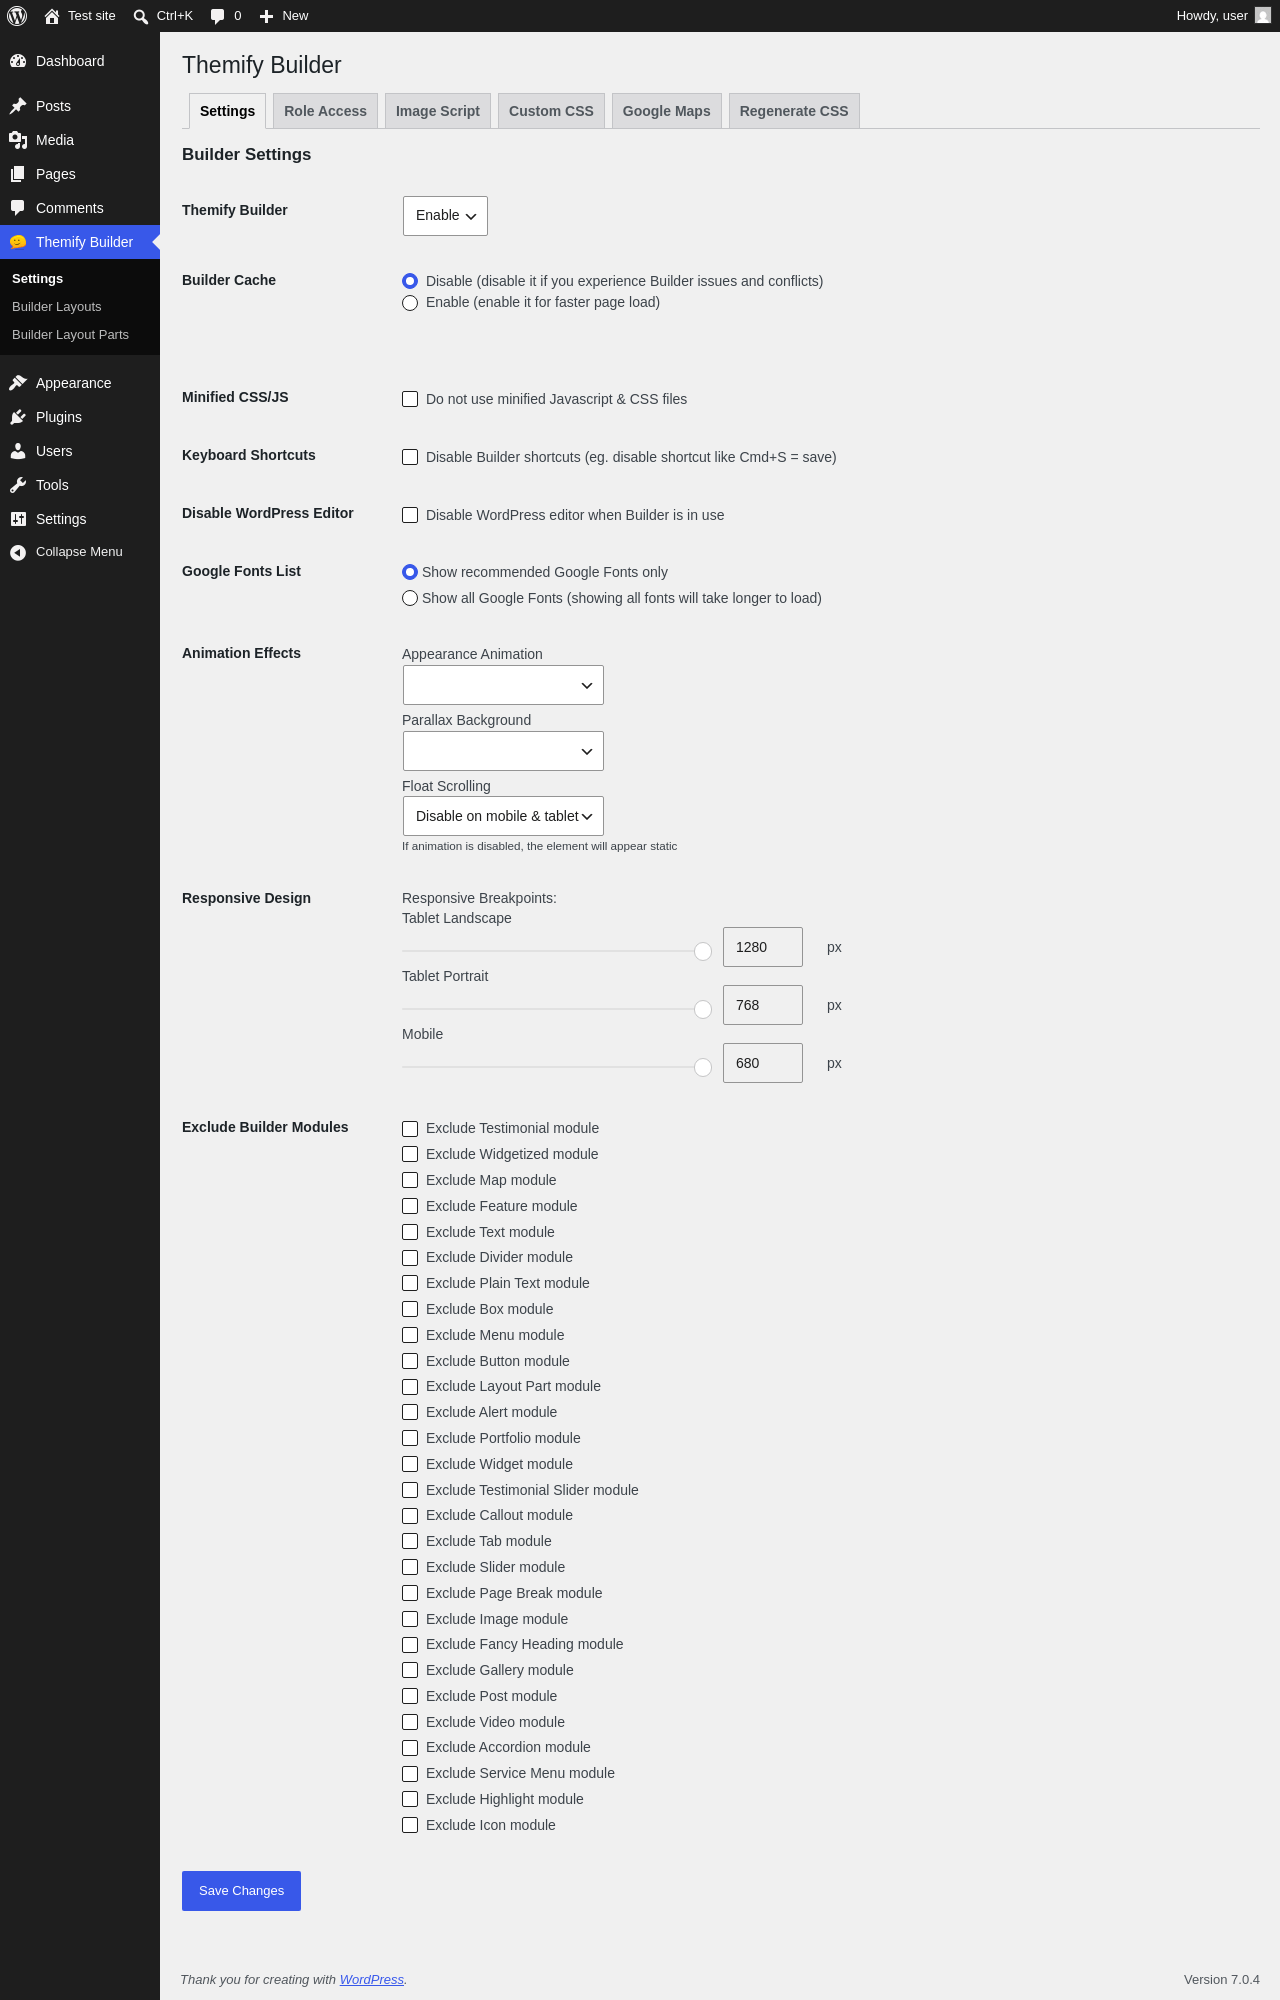Click the user avatar icon
Viewport: 1280px width, 2000px height.
1263,16
